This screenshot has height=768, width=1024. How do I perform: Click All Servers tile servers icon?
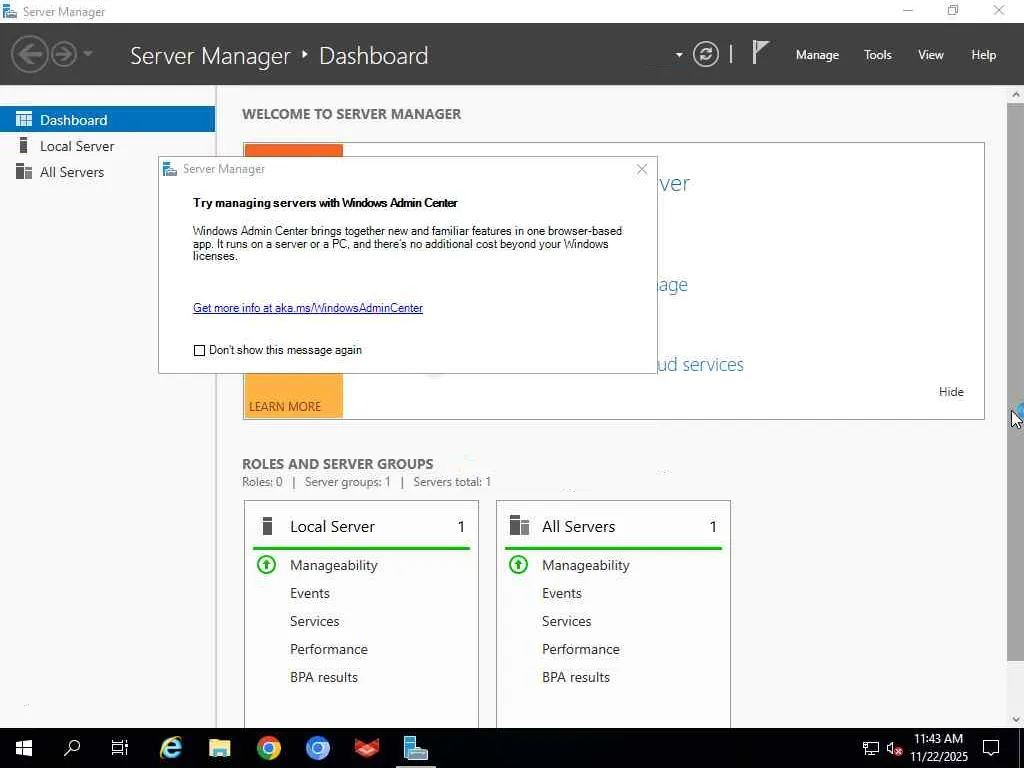coord(519,525)
